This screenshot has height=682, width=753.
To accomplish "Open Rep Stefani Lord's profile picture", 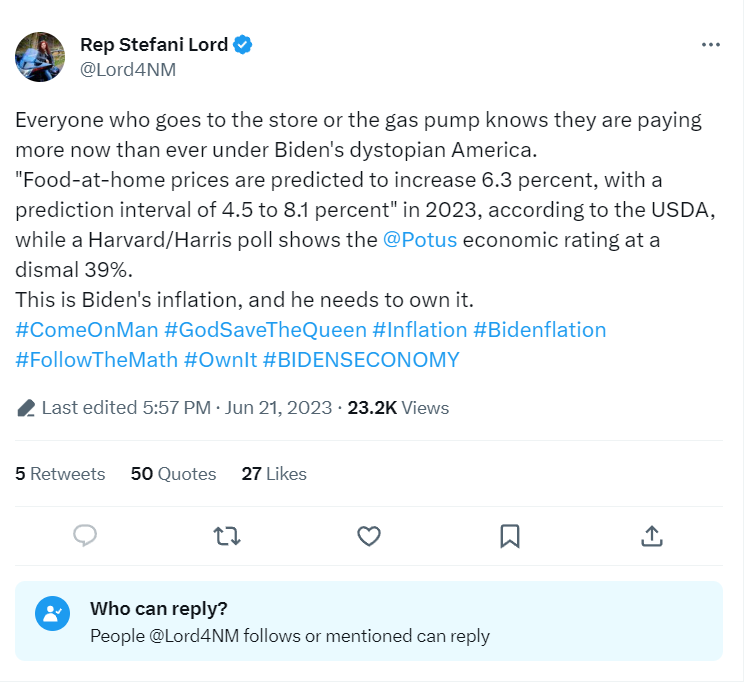I will coord(40,56).
